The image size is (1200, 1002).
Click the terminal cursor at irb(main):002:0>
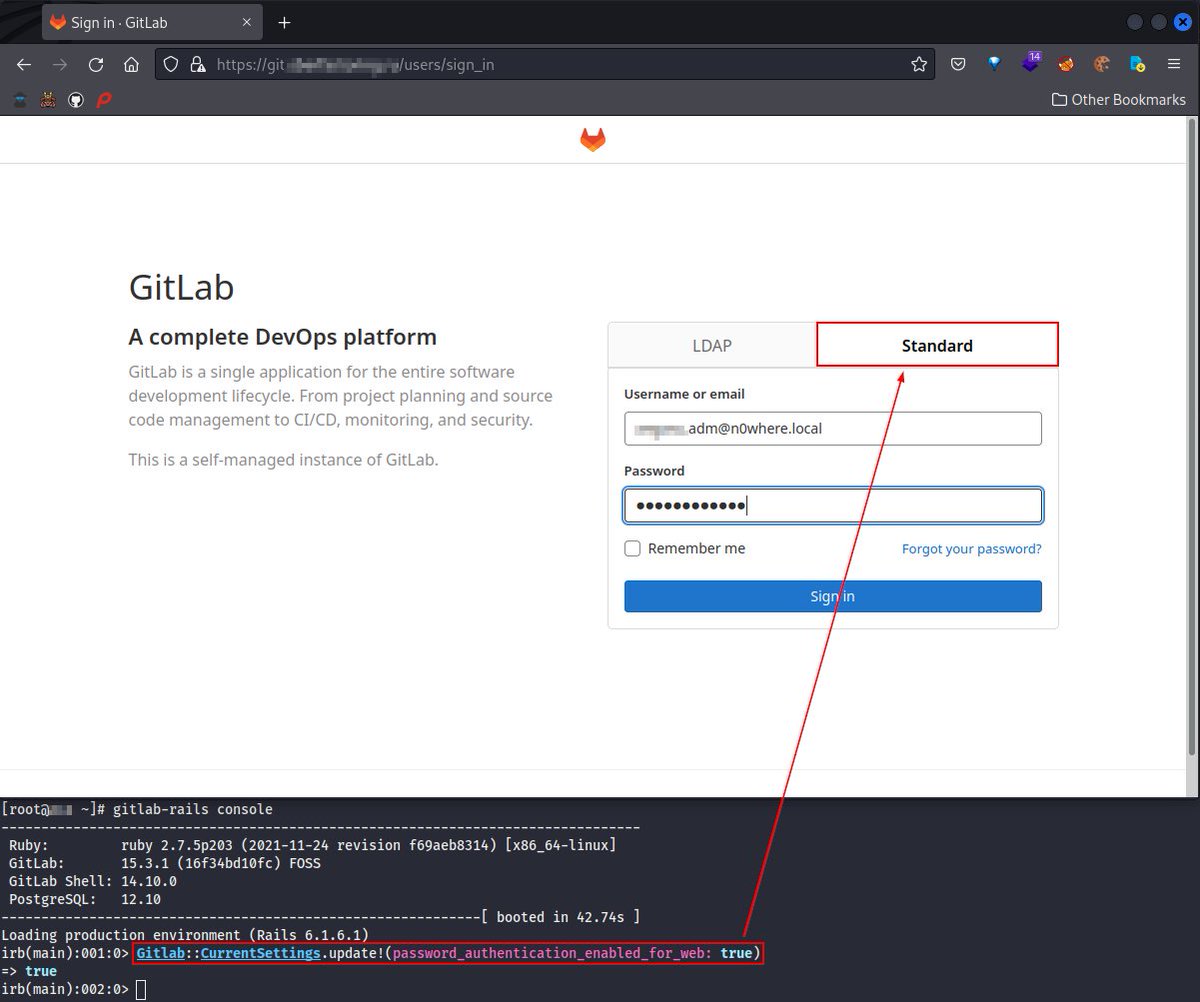(141, 989)
